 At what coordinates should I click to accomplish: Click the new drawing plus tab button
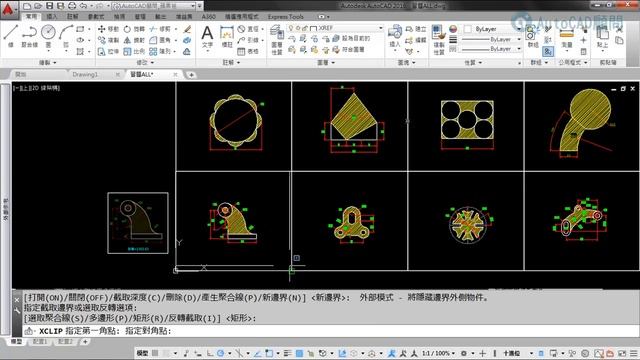click(191, 75)
